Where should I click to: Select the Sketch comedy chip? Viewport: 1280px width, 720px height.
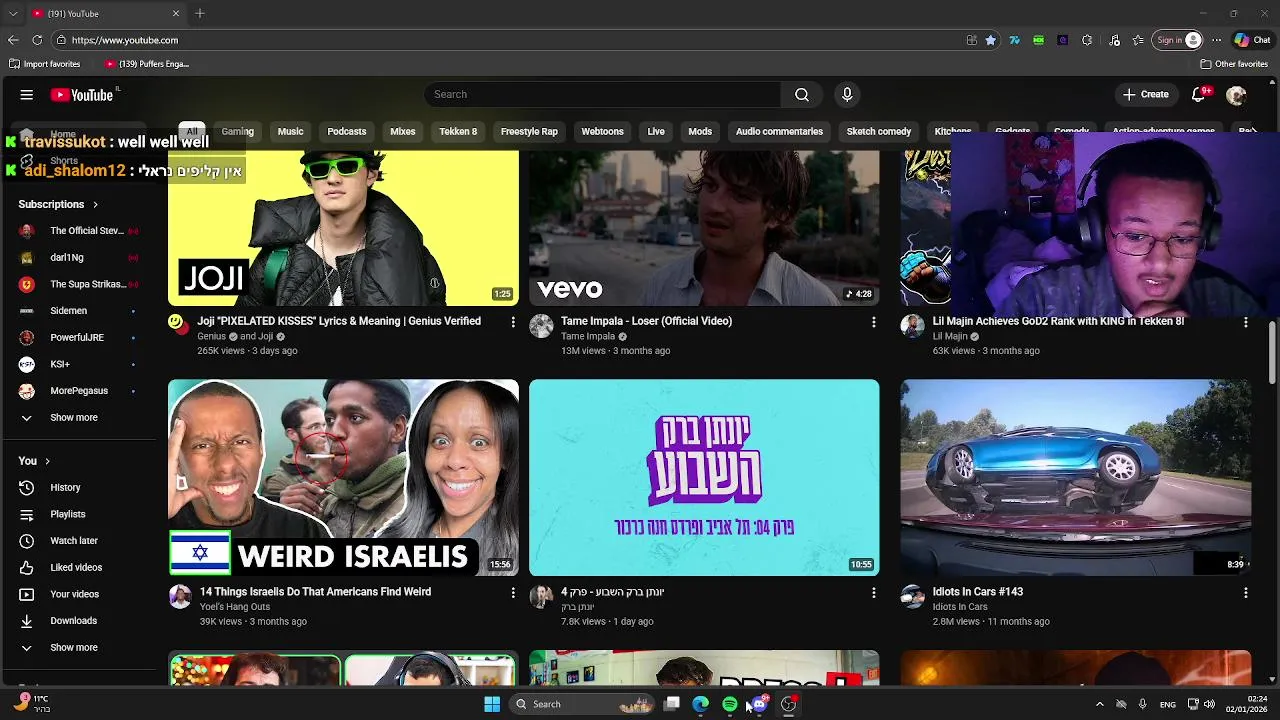point(879,131)
